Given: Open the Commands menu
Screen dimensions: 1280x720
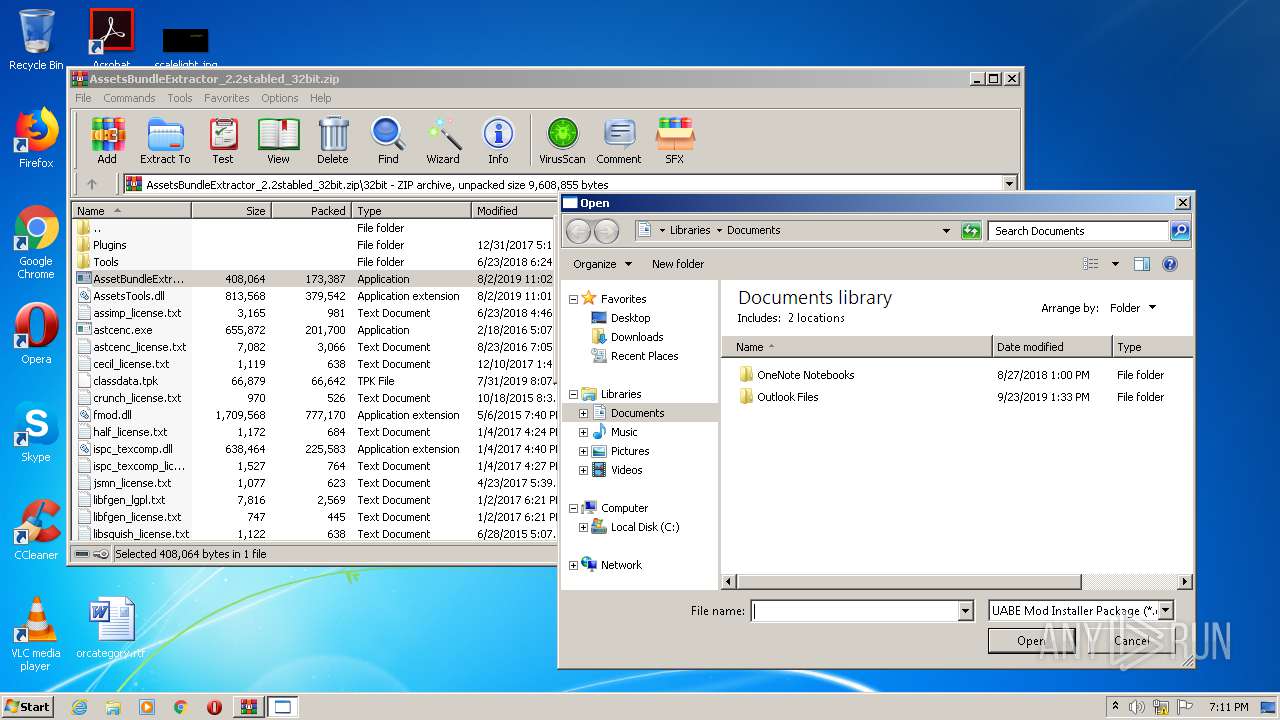Looking at the screenshot, I should pos(129,98).
